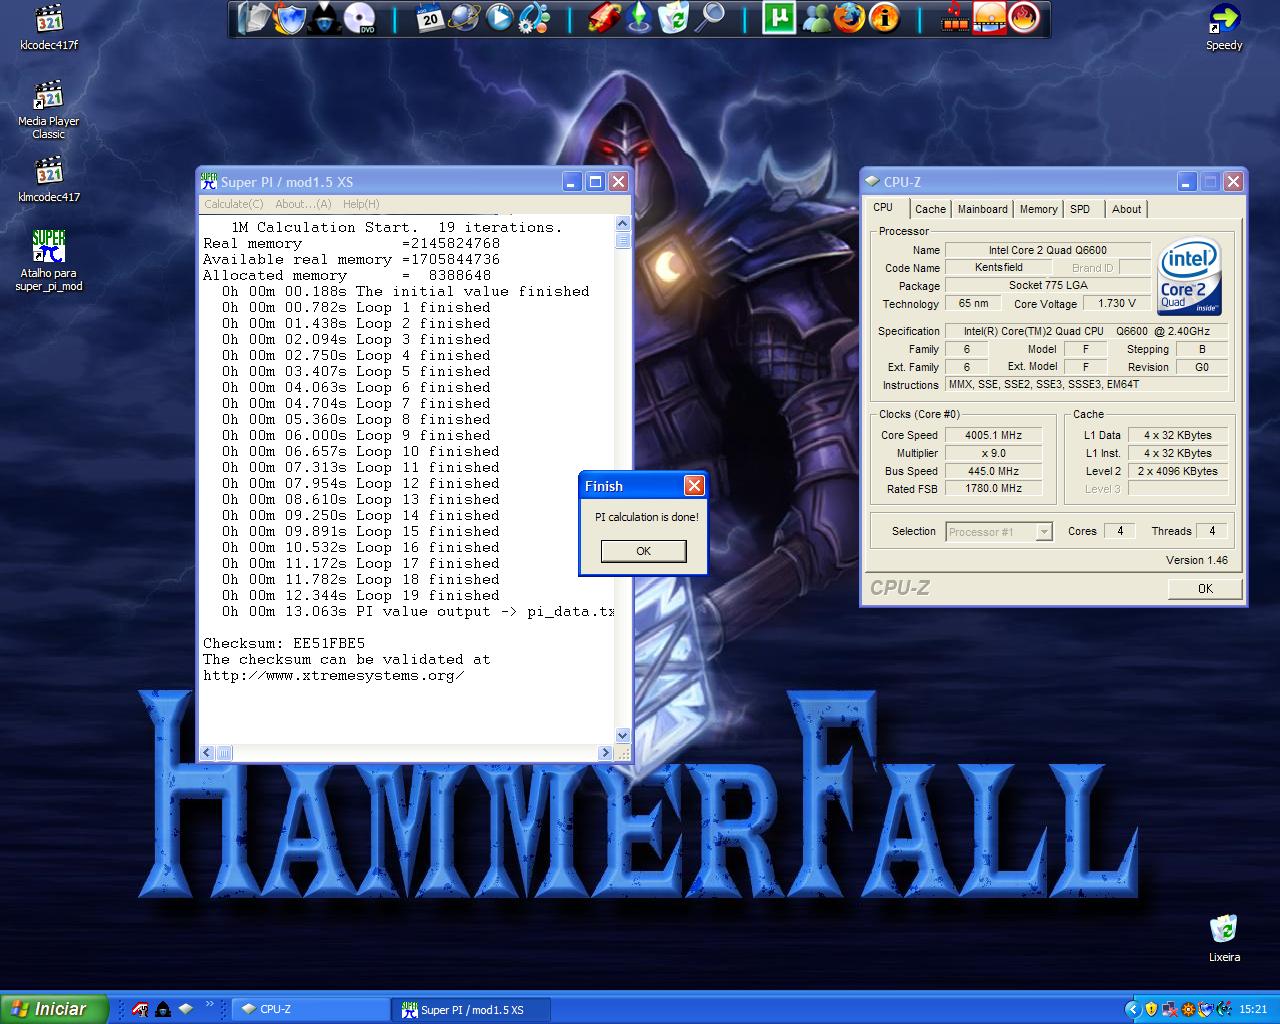1280x1024 pixels.
Task: Click the xtremesystems.org URL text
Action: 334,675
